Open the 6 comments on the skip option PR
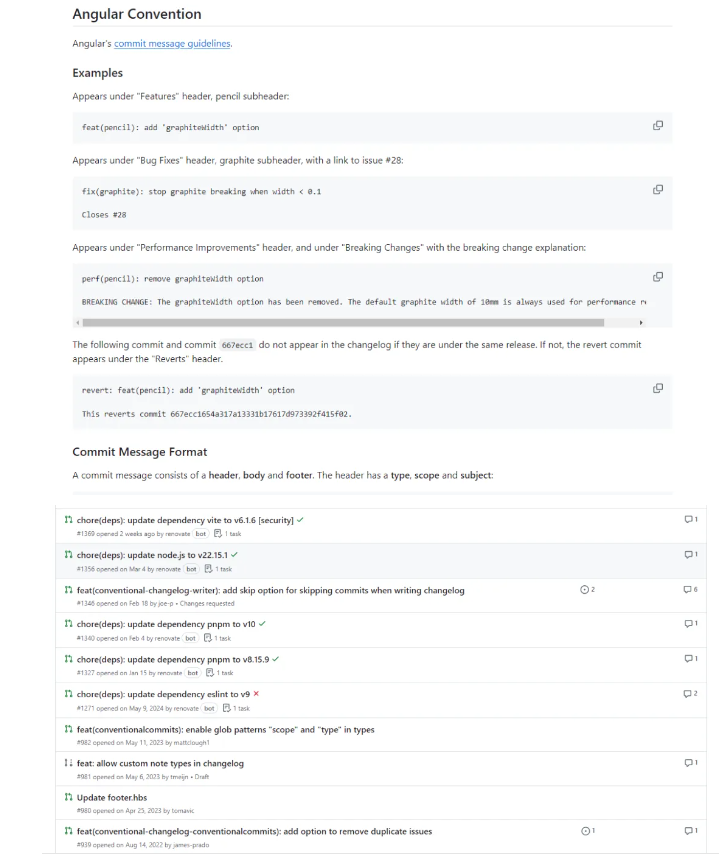Viewport: 721px width, 854px height. [x=690, y=590]
